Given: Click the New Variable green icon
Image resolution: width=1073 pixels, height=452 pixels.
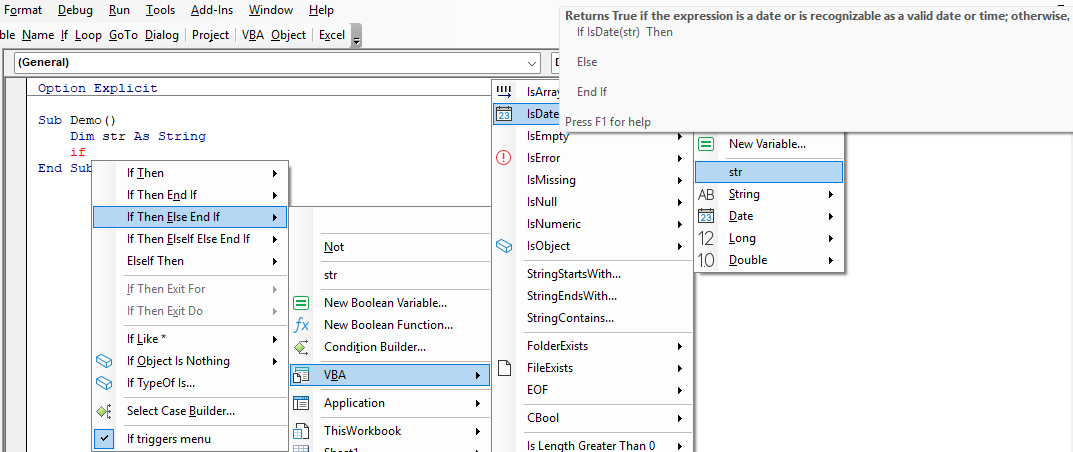Looking at the screenshot, I should 706,144.
